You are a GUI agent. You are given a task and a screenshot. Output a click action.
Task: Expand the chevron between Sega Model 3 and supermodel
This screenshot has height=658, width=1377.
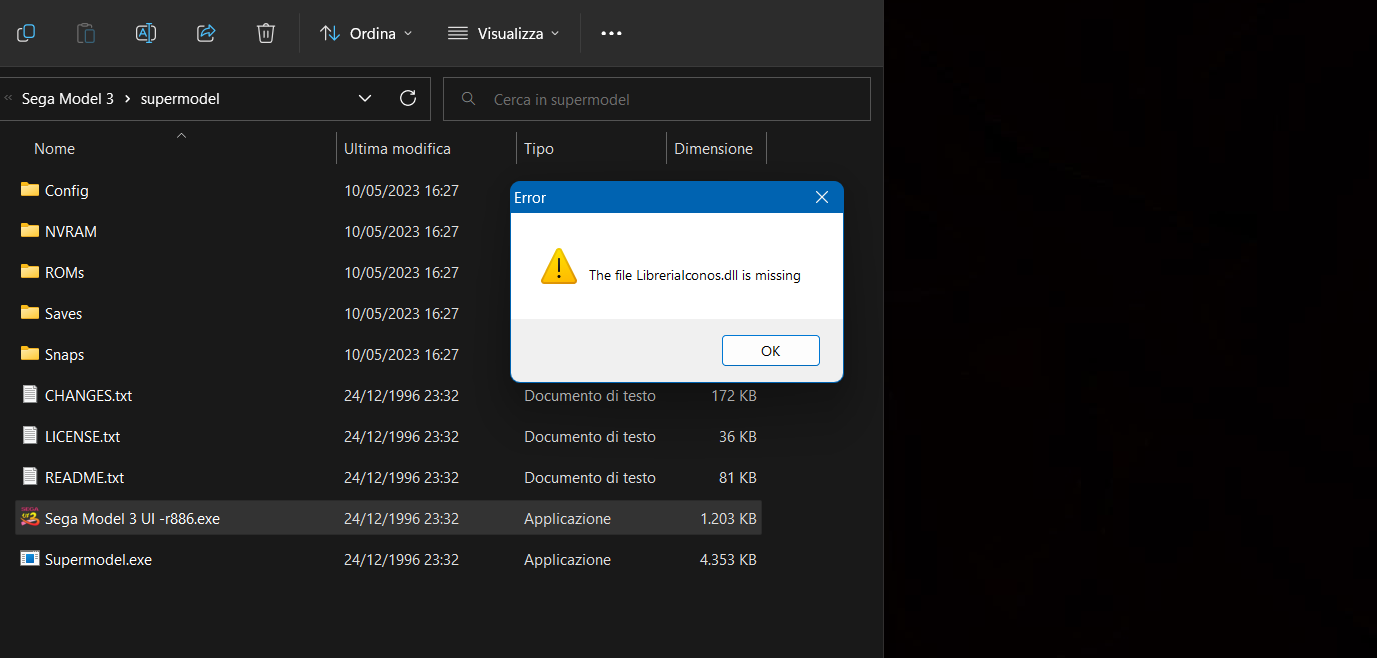(128, 99)
